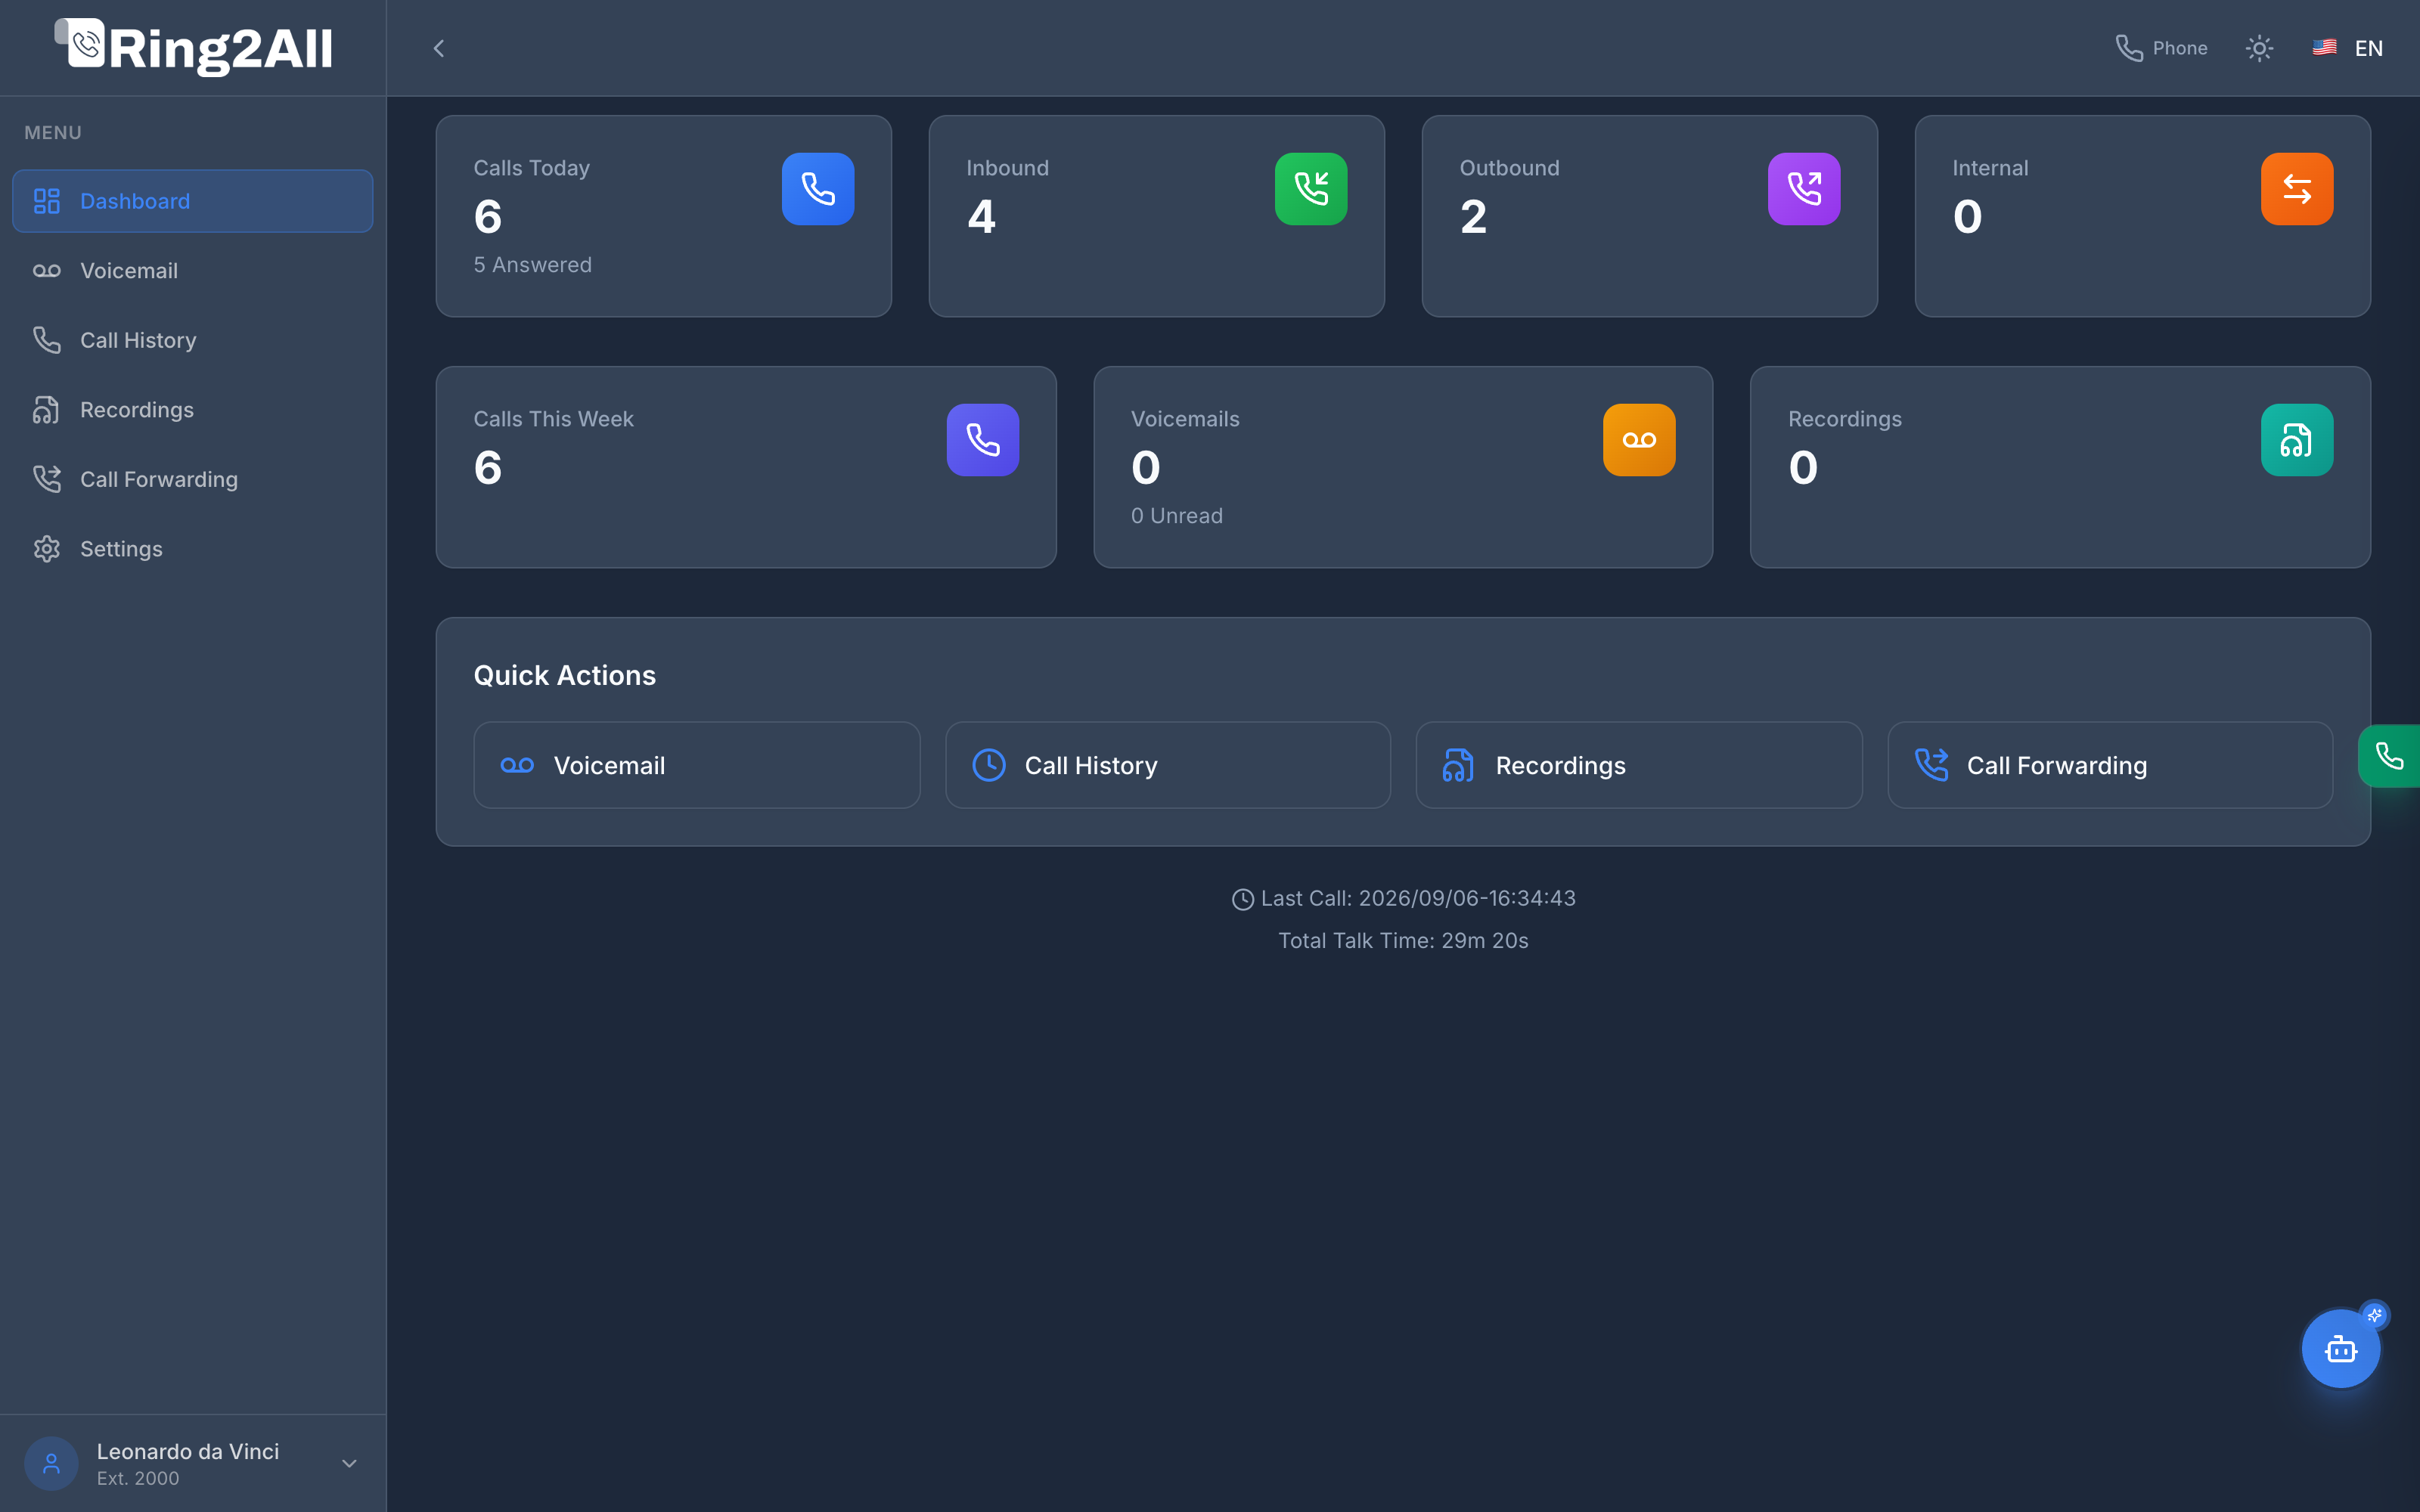The image size is (2420, 1512).
Task: Click 'Total Talk Time: 29m 20s' text
Action: (1403, 941)
